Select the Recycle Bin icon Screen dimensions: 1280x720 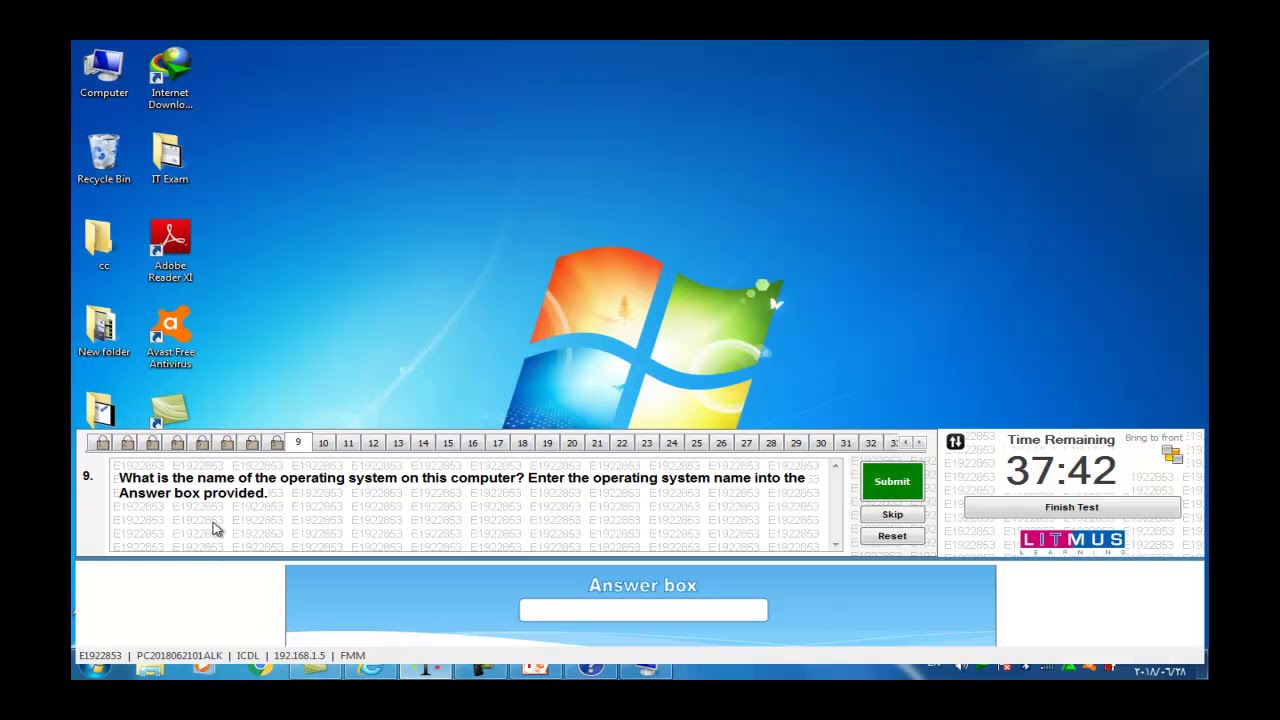point(104,159)
